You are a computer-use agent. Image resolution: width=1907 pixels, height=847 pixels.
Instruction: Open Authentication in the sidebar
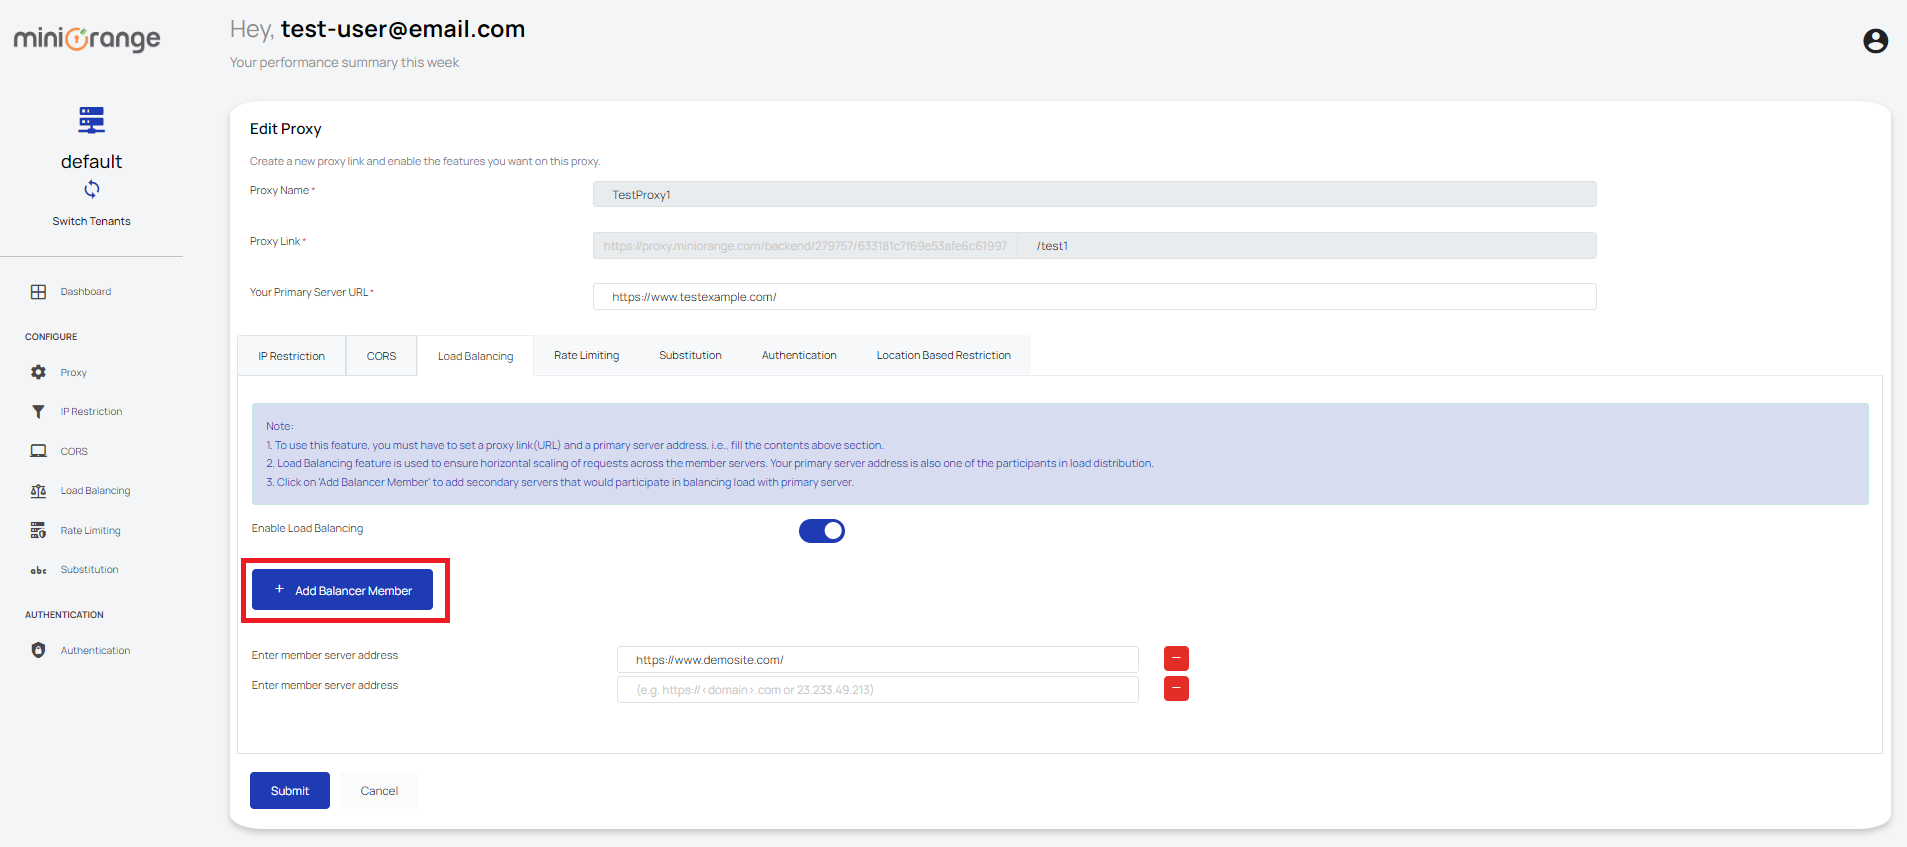point(95,650)
